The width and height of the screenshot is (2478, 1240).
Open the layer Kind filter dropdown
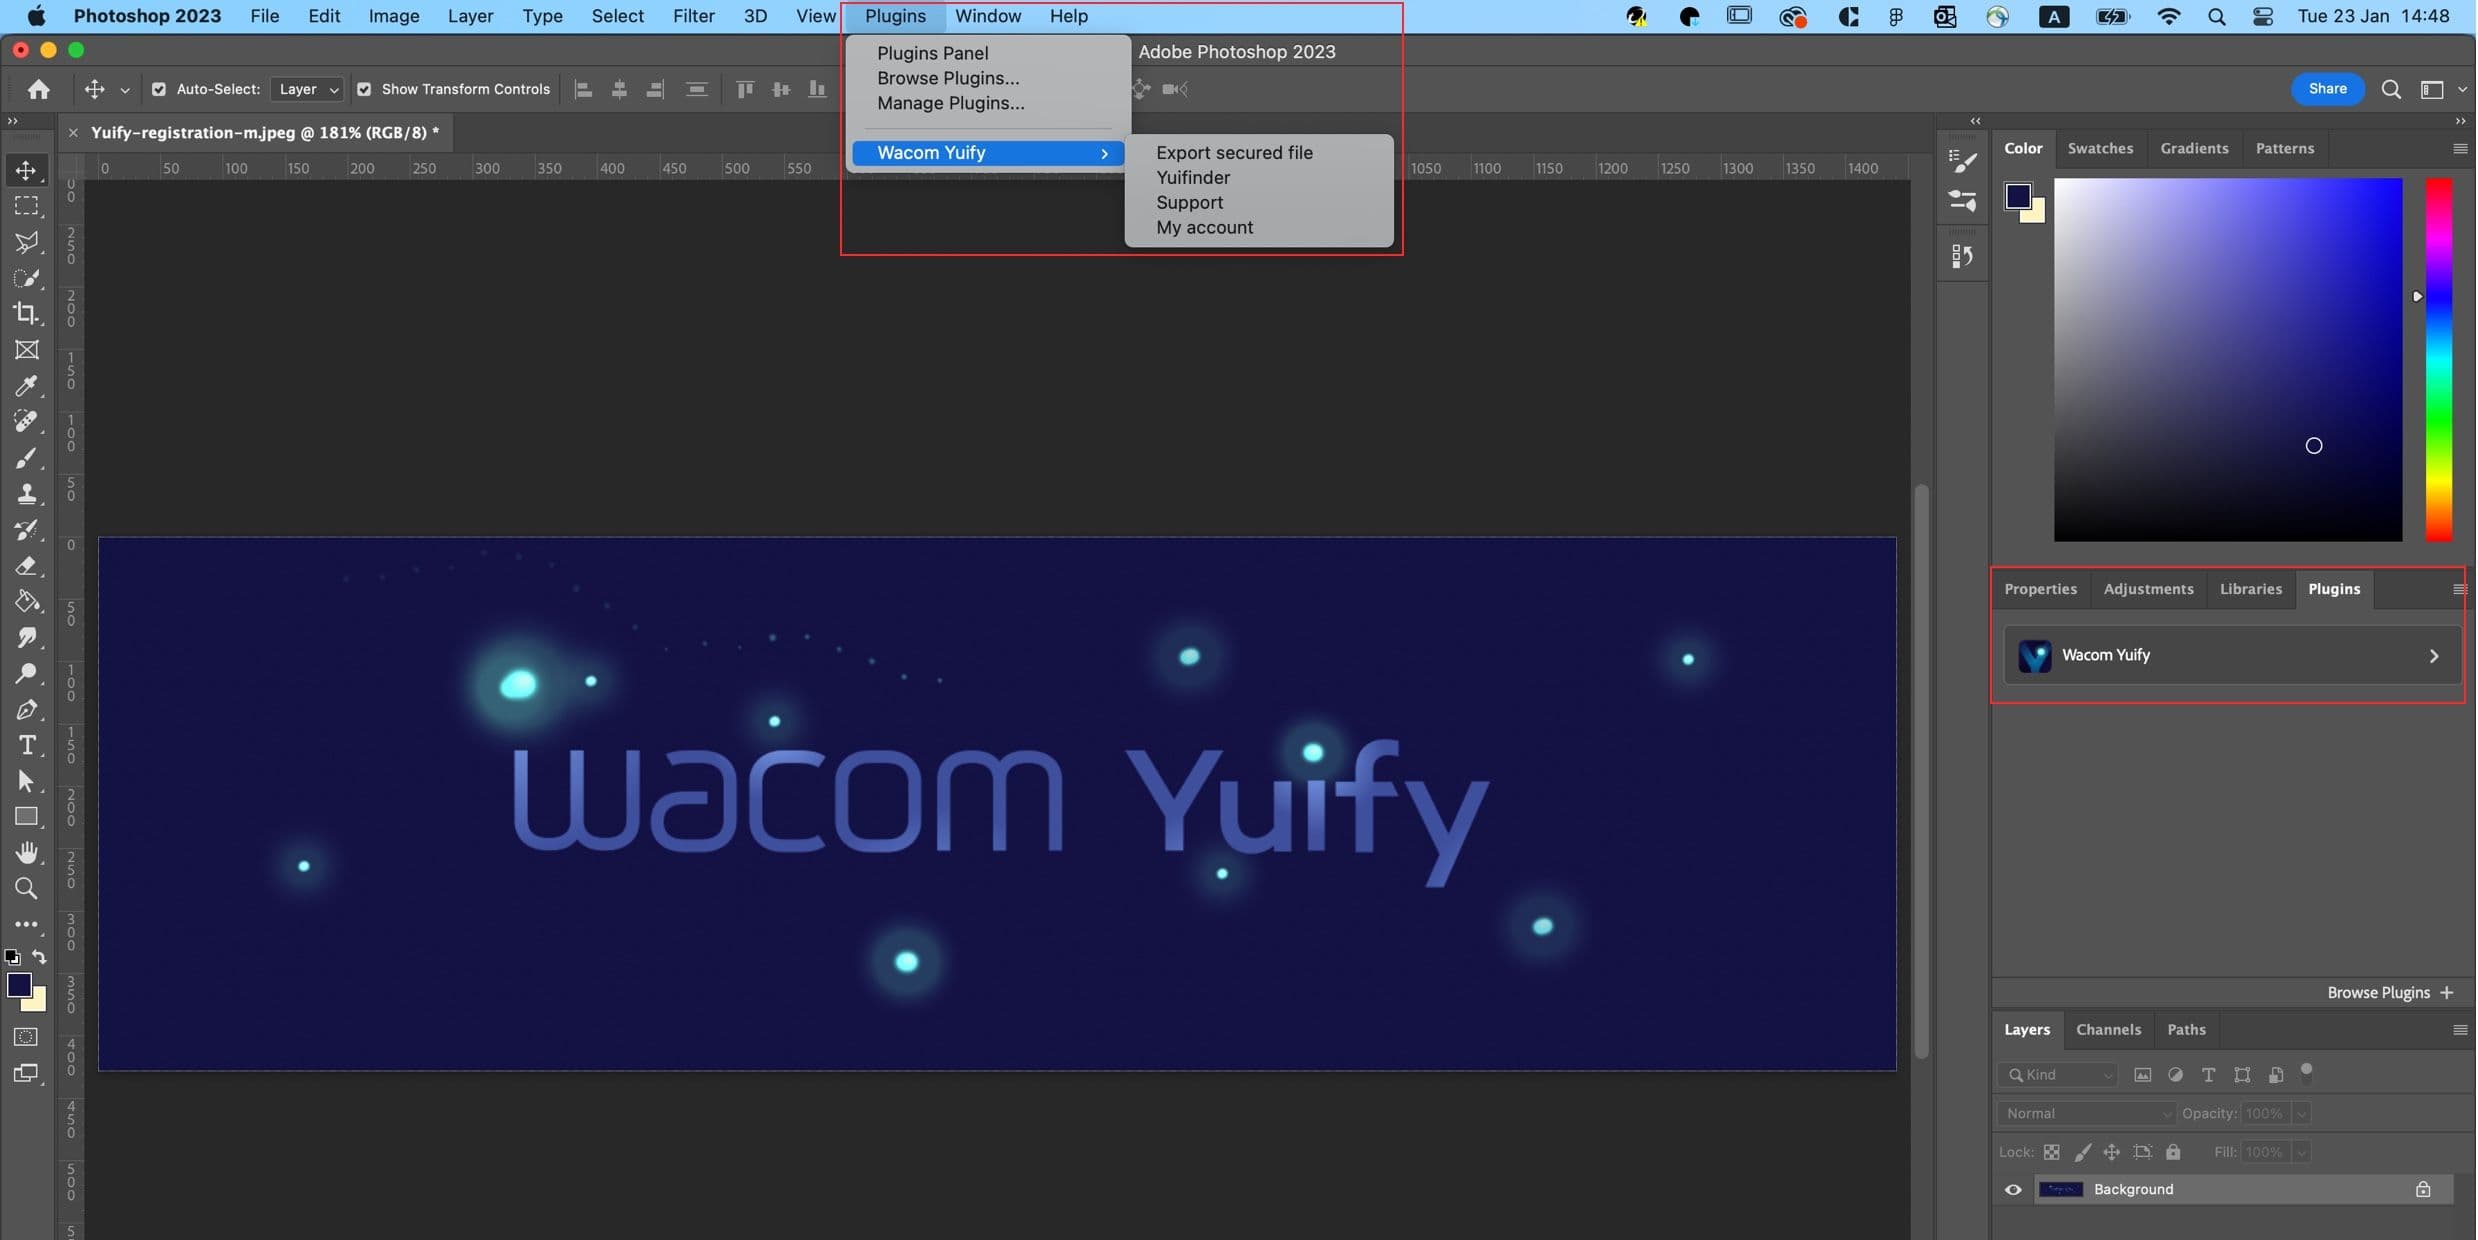[2058, 1075]
